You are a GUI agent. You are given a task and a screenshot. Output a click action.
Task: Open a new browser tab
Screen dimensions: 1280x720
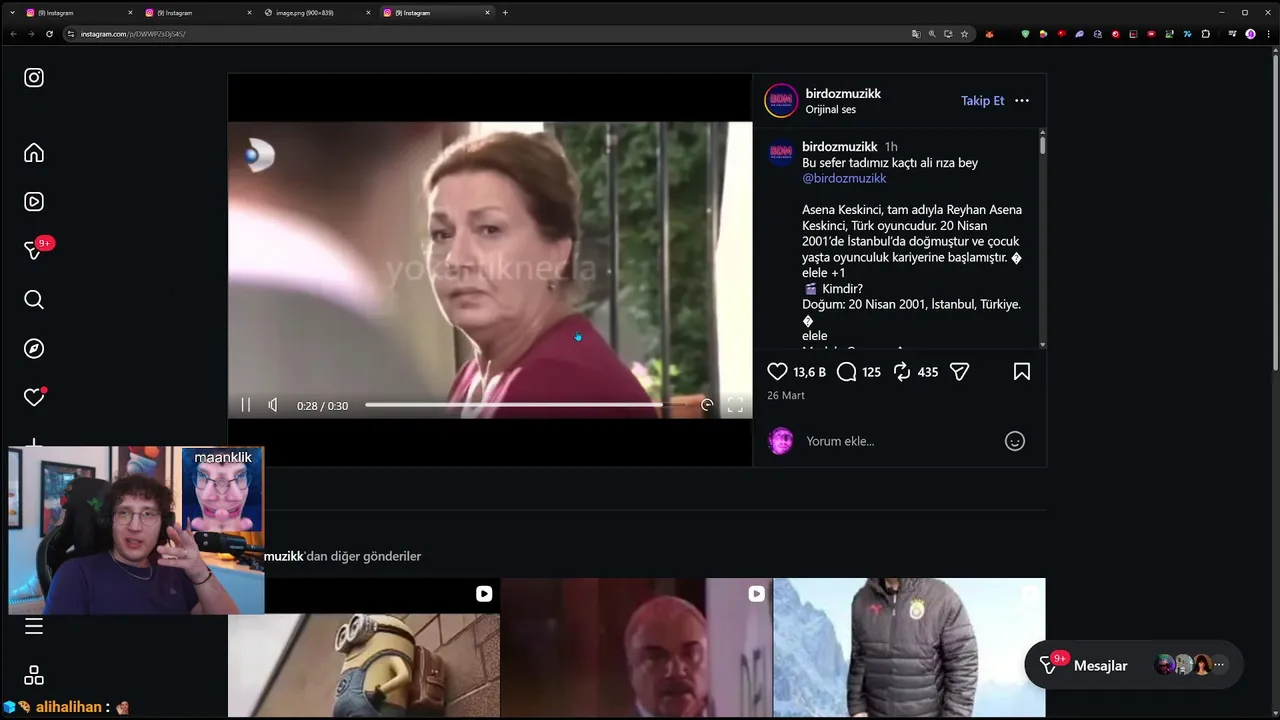[505, 13]
